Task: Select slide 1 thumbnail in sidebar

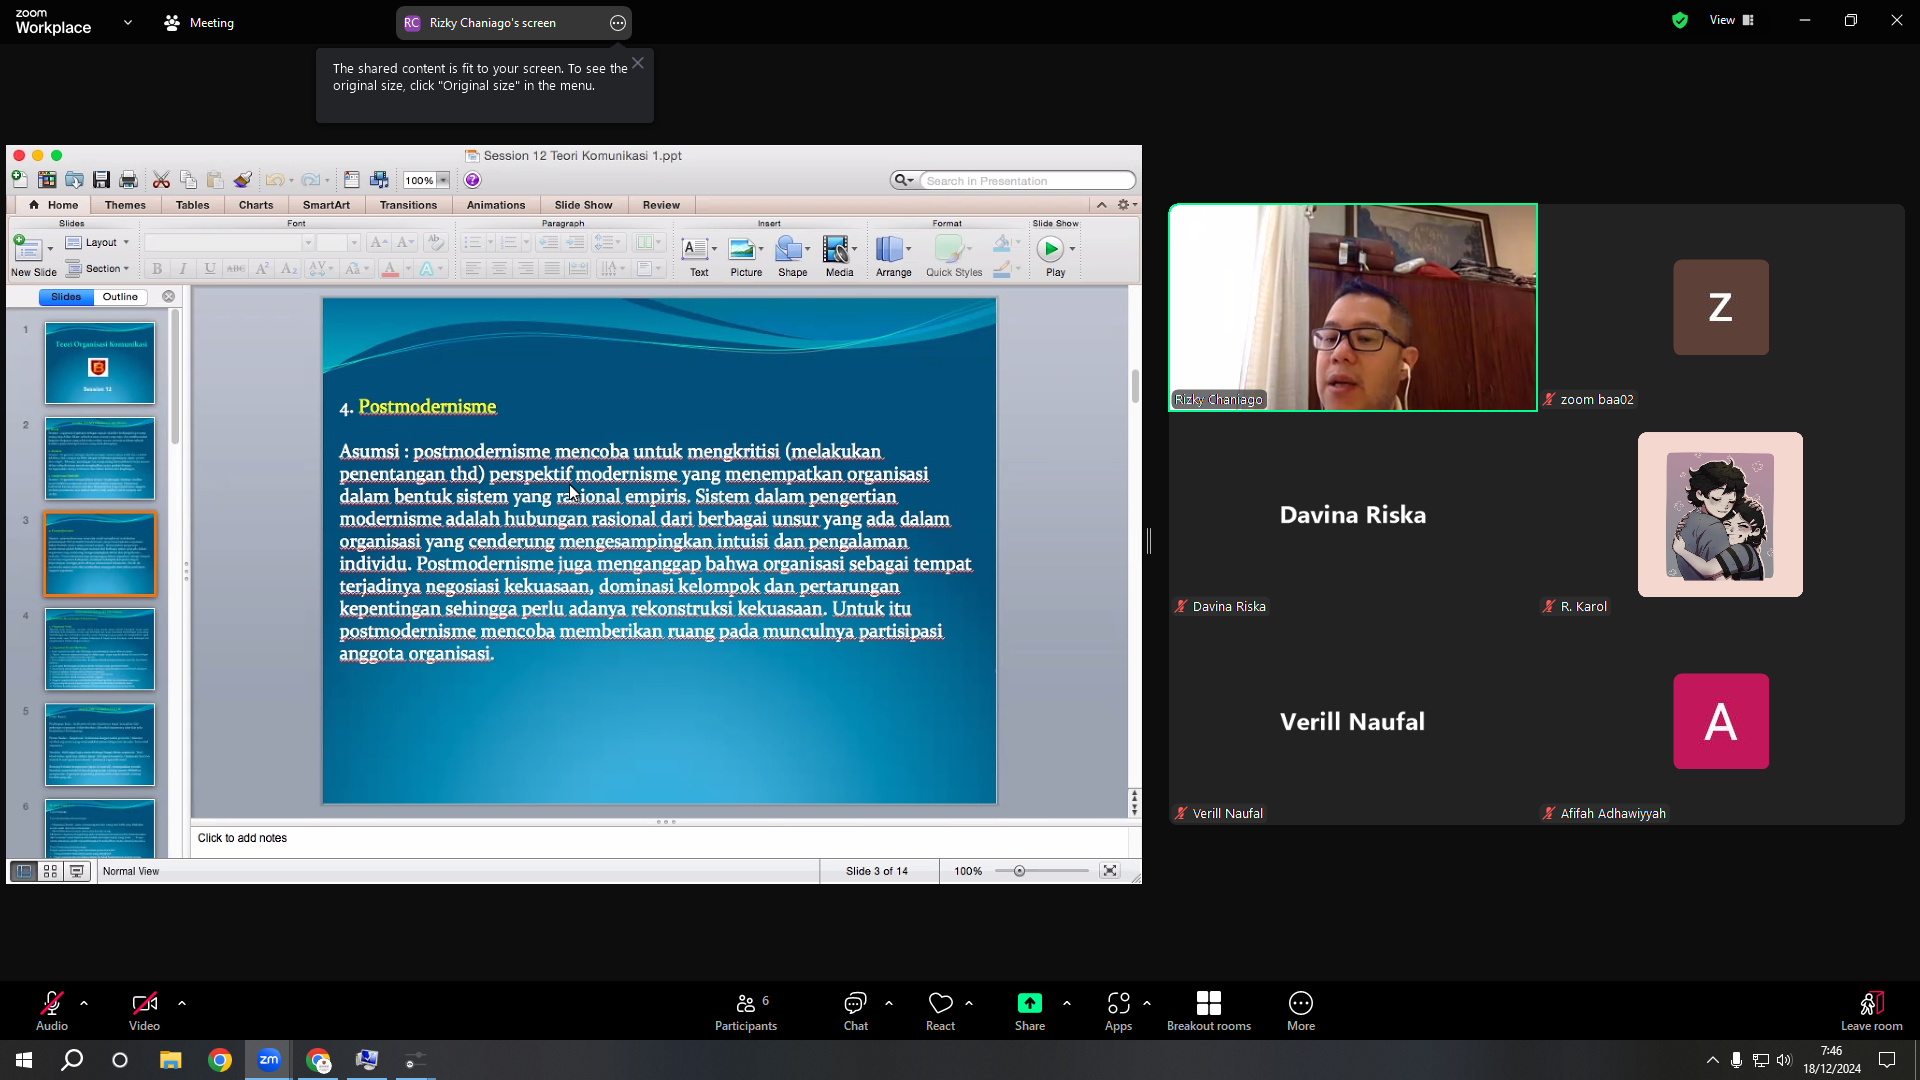Action: click(x=100, y=363)
